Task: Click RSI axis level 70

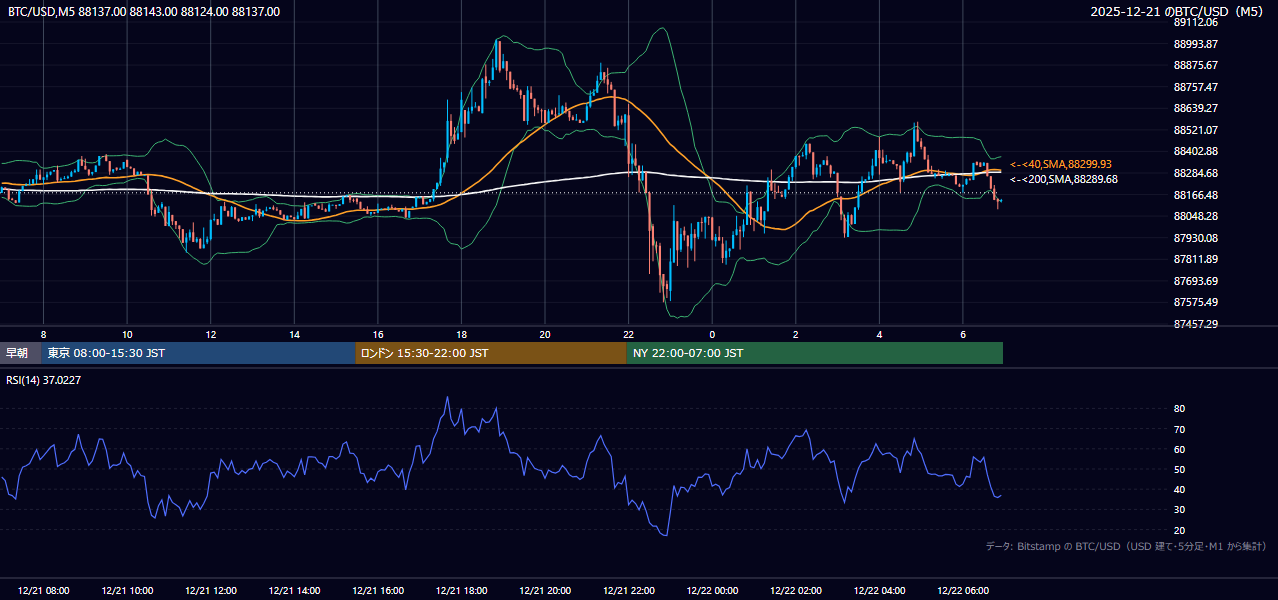Action: click(1179, 429)
